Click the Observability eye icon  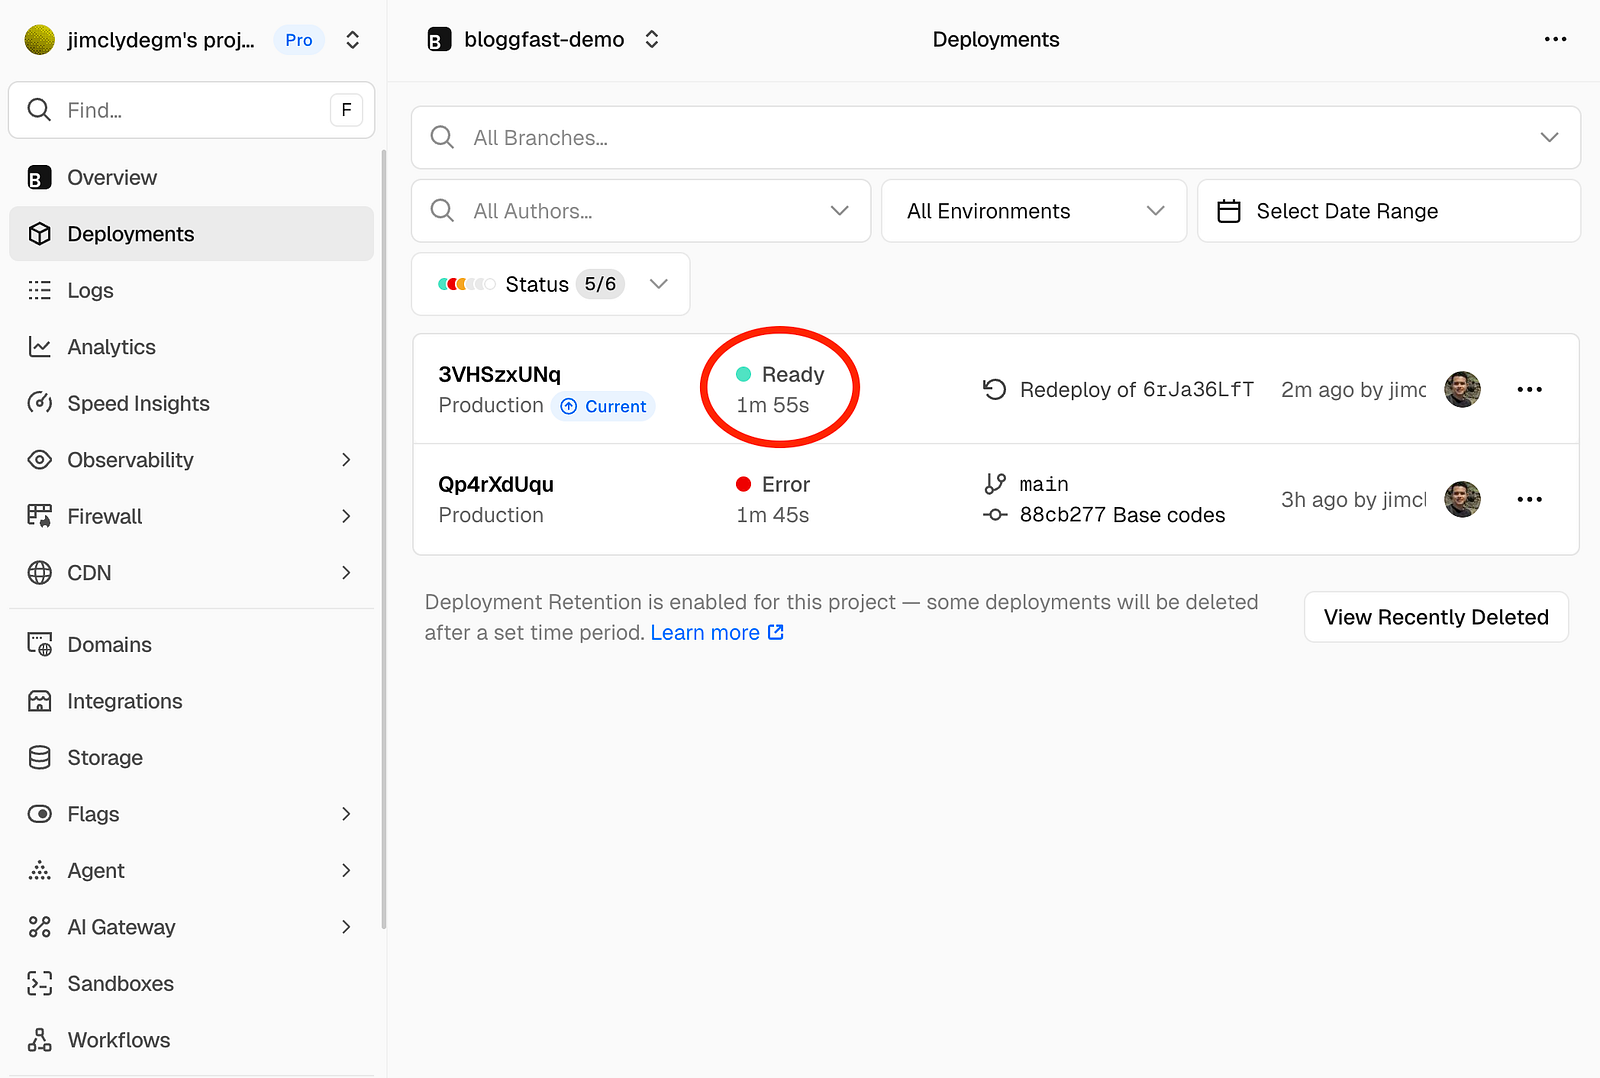pyautogui.click(x=39, y=460)
